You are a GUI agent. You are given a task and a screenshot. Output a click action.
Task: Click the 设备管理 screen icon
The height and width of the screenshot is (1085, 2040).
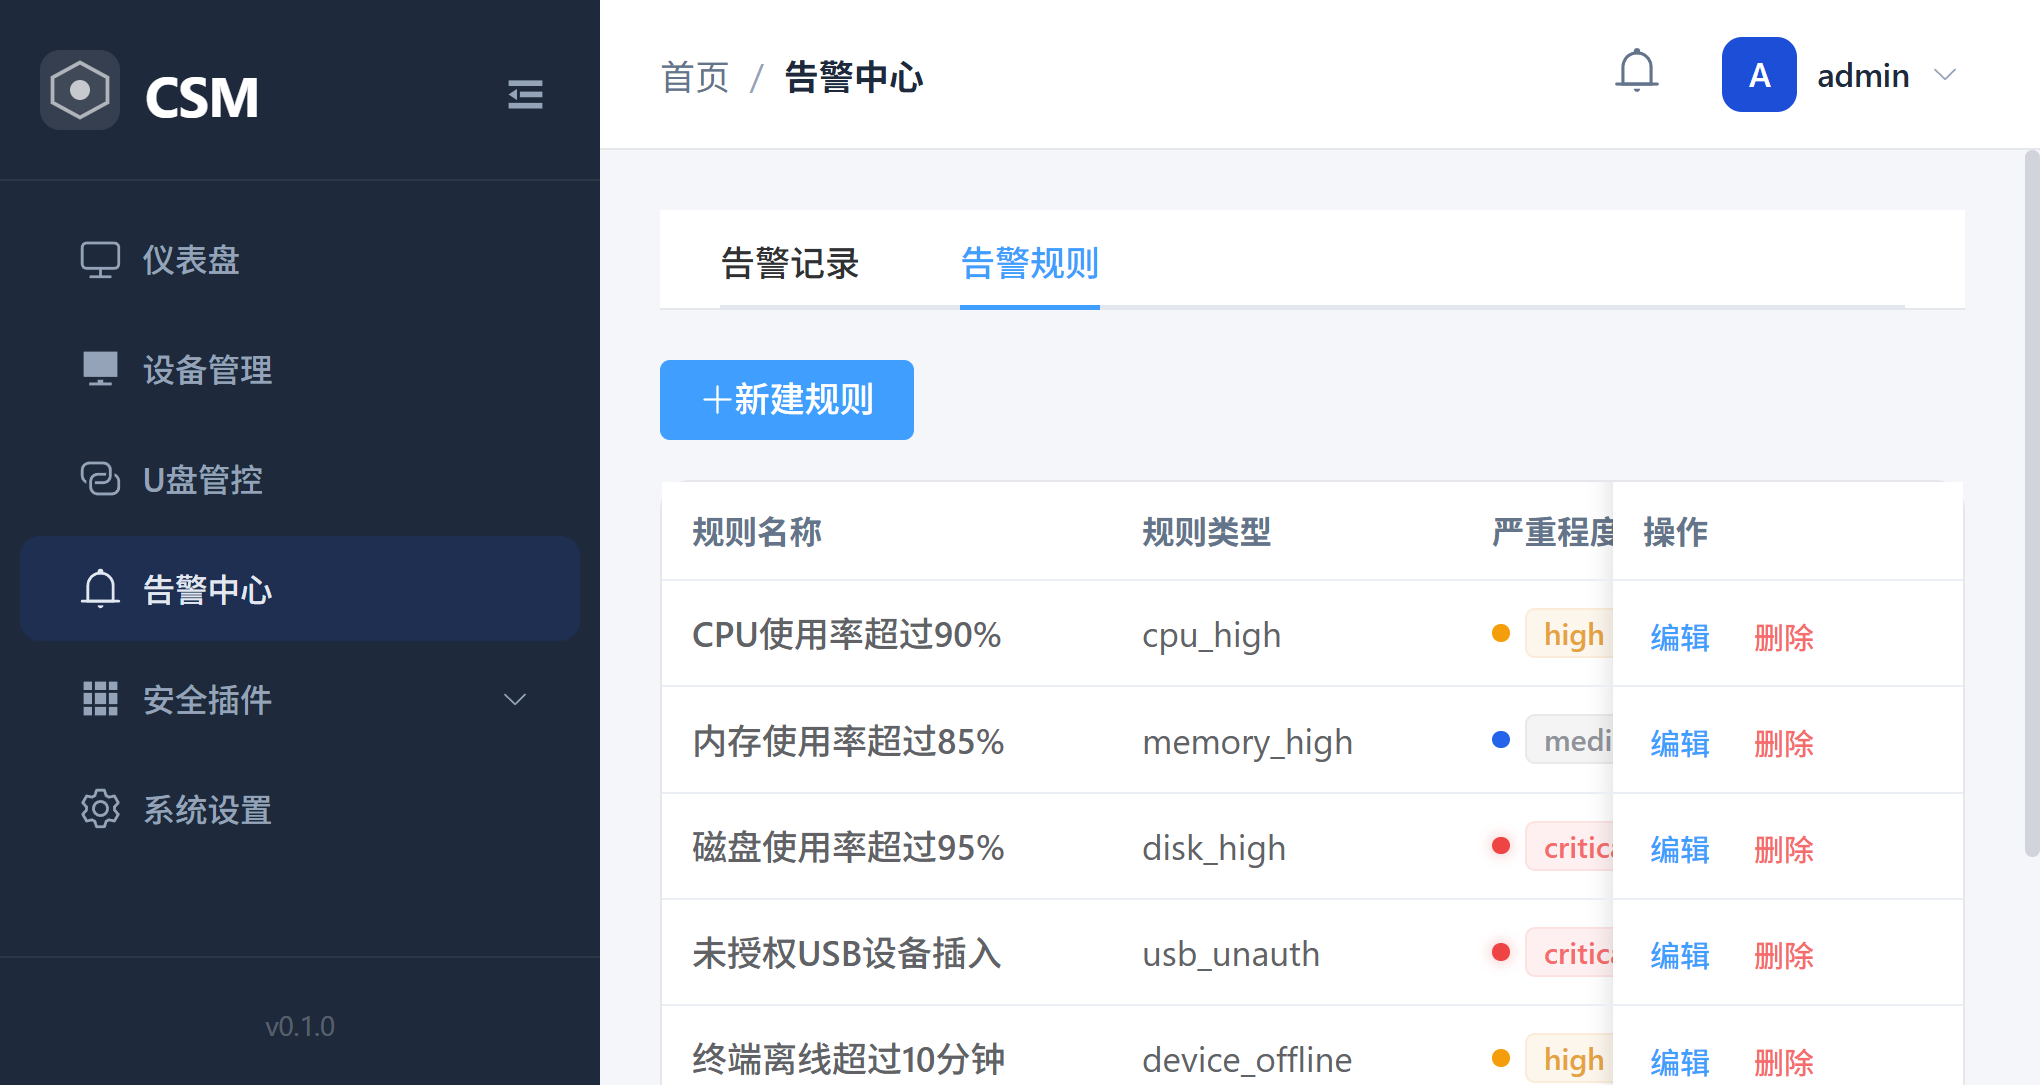tap(100, 369)
